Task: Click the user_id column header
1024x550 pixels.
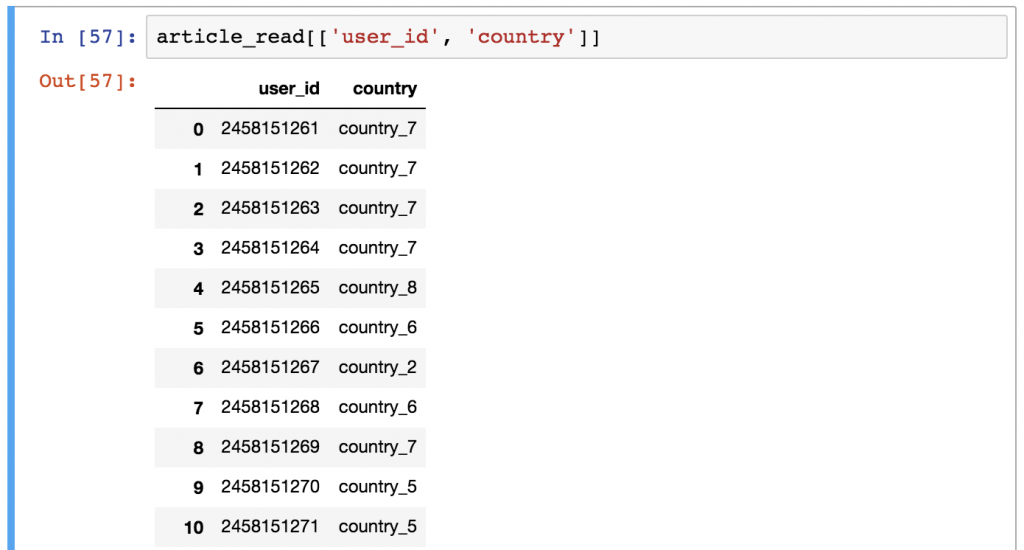Action: pos(289,89)
